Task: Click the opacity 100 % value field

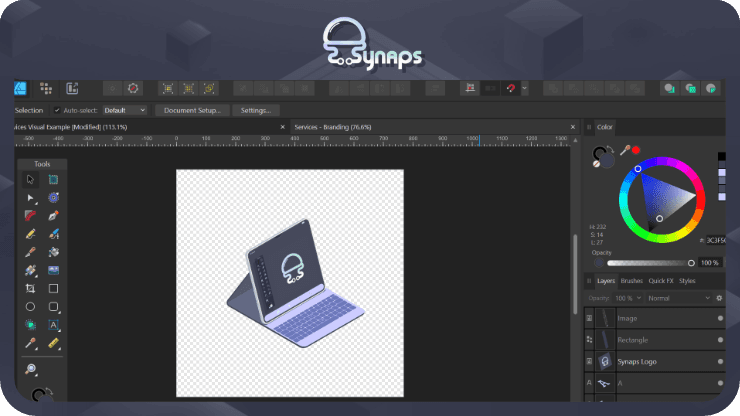Action: [x=710, y=263]
